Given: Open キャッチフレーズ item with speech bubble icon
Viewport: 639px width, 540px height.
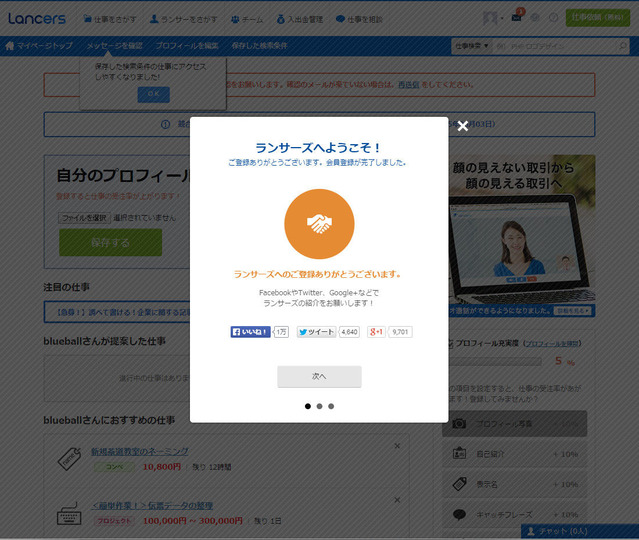Looking at the screenshot, I should [515, 514].
